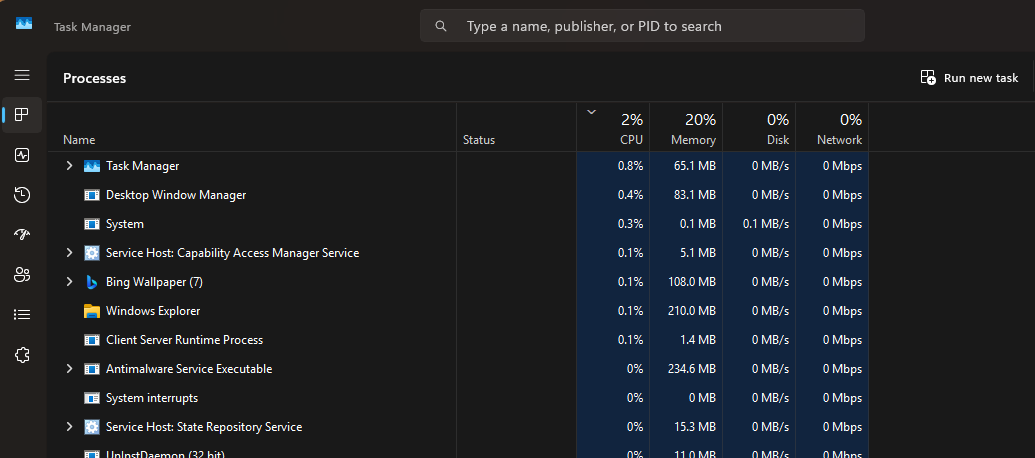1035x458 pixels.
Task: Open the Startup apps sidebar icon
Action: point(22,235)
